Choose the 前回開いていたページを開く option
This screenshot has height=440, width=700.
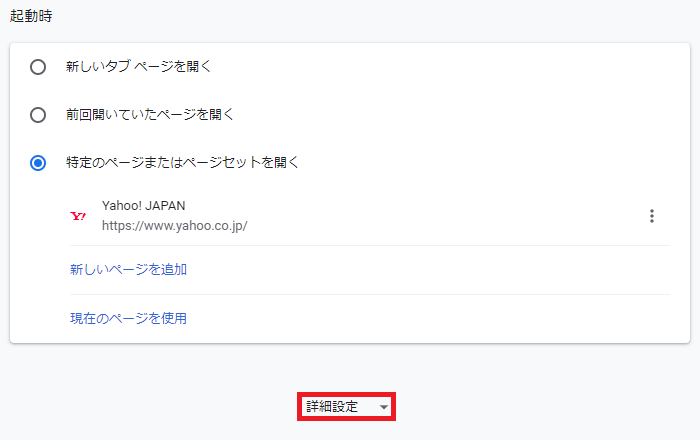coord(38,115)
